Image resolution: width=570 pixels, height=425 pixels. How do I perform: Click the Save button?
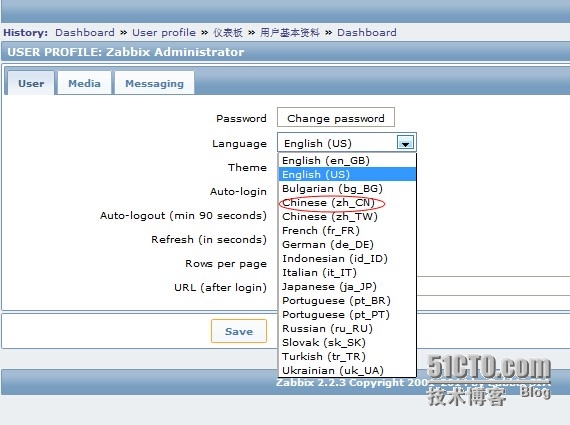(239, 331)
